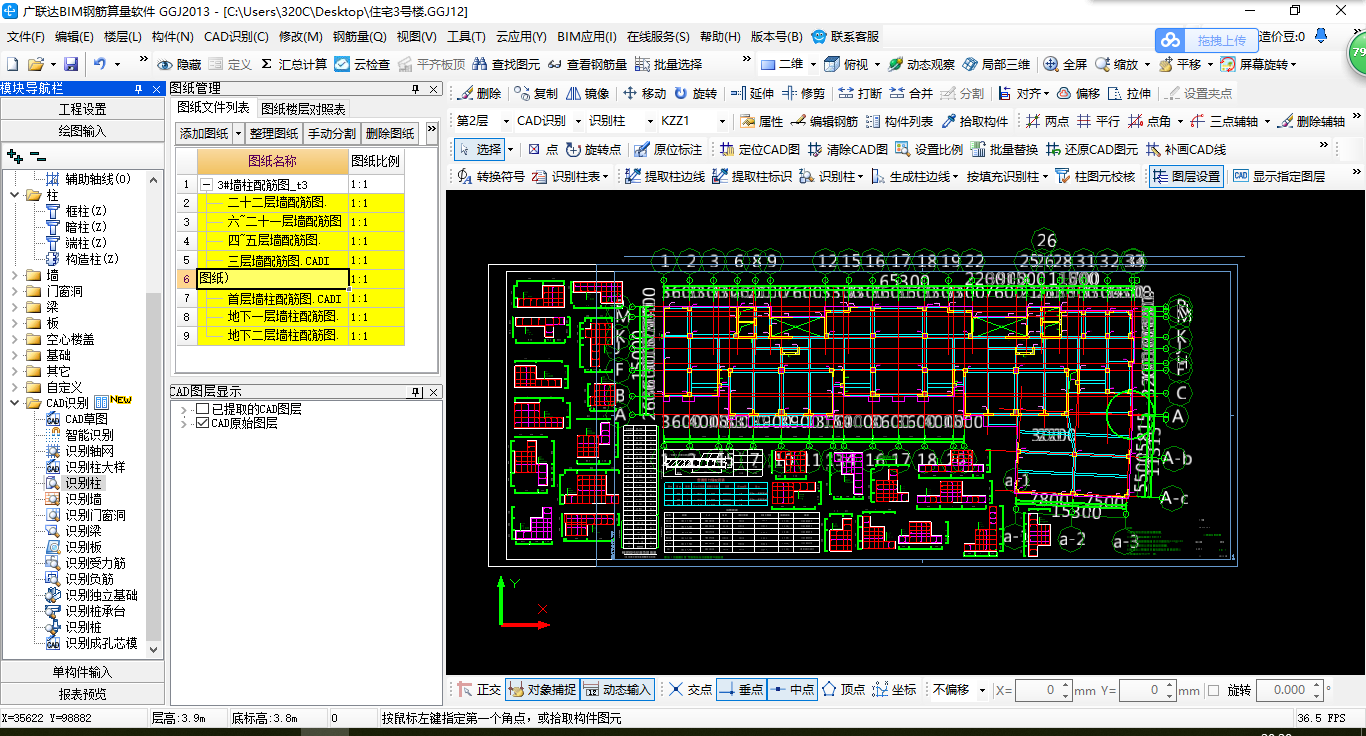
Task: Click the Undo arrow icon
Action: click(100, 64)
